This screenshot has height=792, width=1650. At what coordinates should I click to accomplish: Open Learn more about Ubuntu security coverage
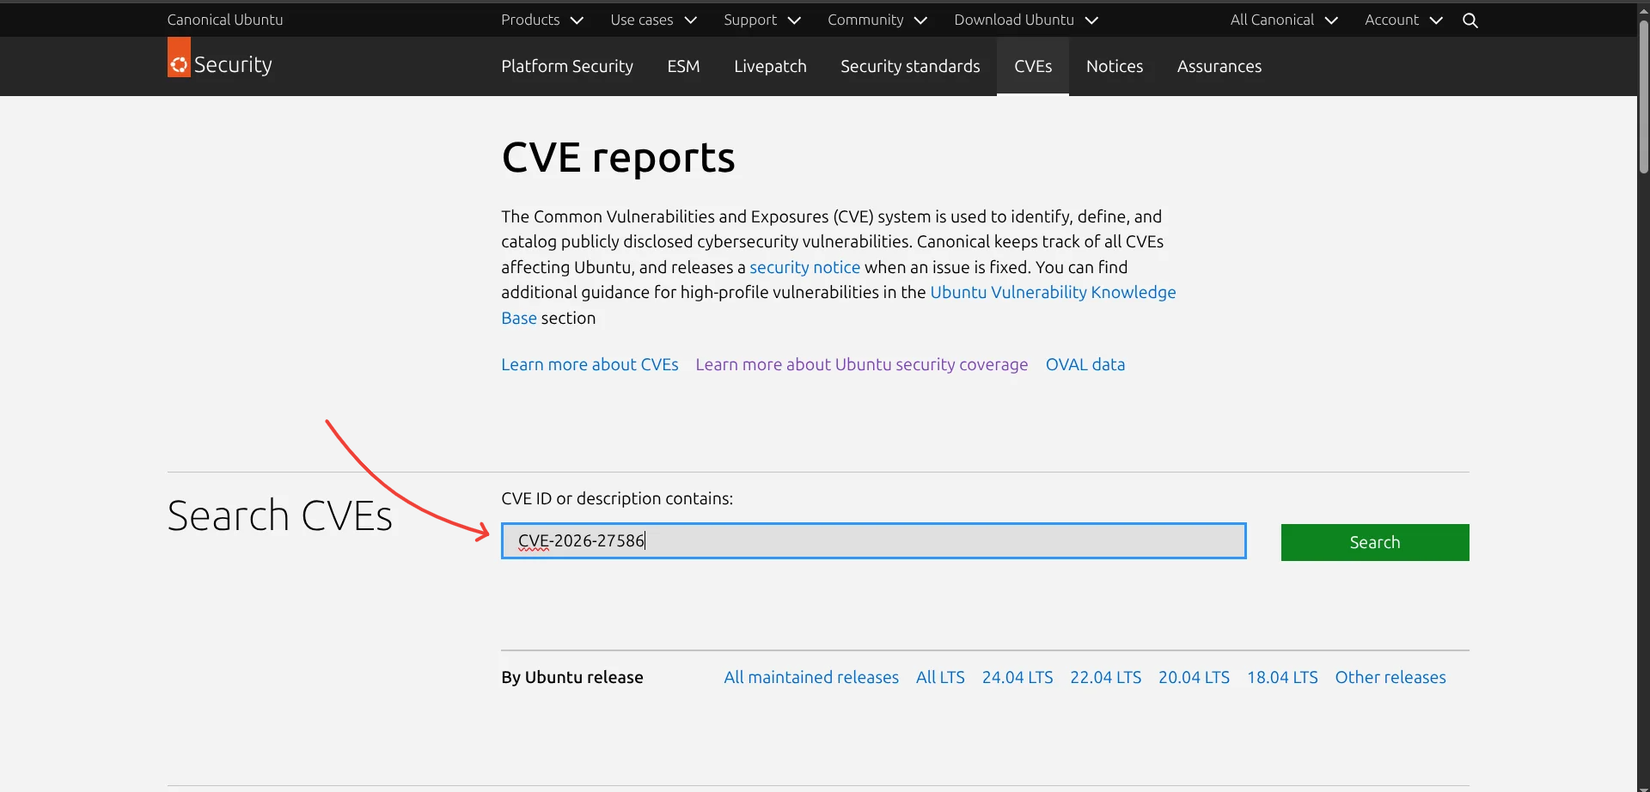(862, 364)
